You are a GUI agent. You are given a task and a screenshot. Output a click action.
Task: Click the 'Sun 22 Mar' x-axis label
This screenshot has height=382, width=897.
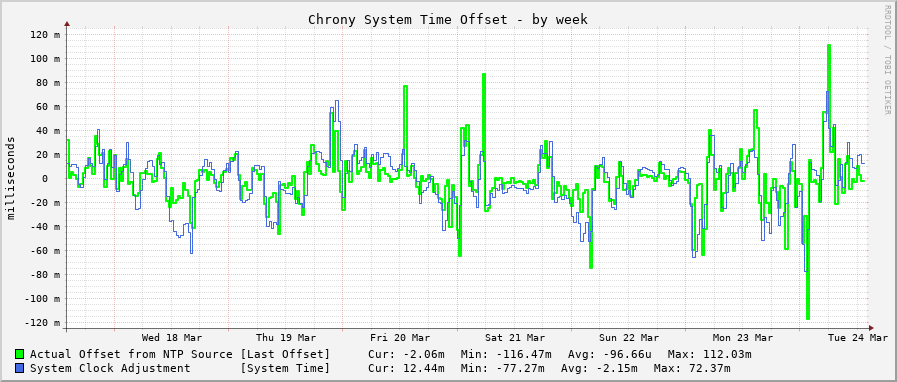point(629,337)
